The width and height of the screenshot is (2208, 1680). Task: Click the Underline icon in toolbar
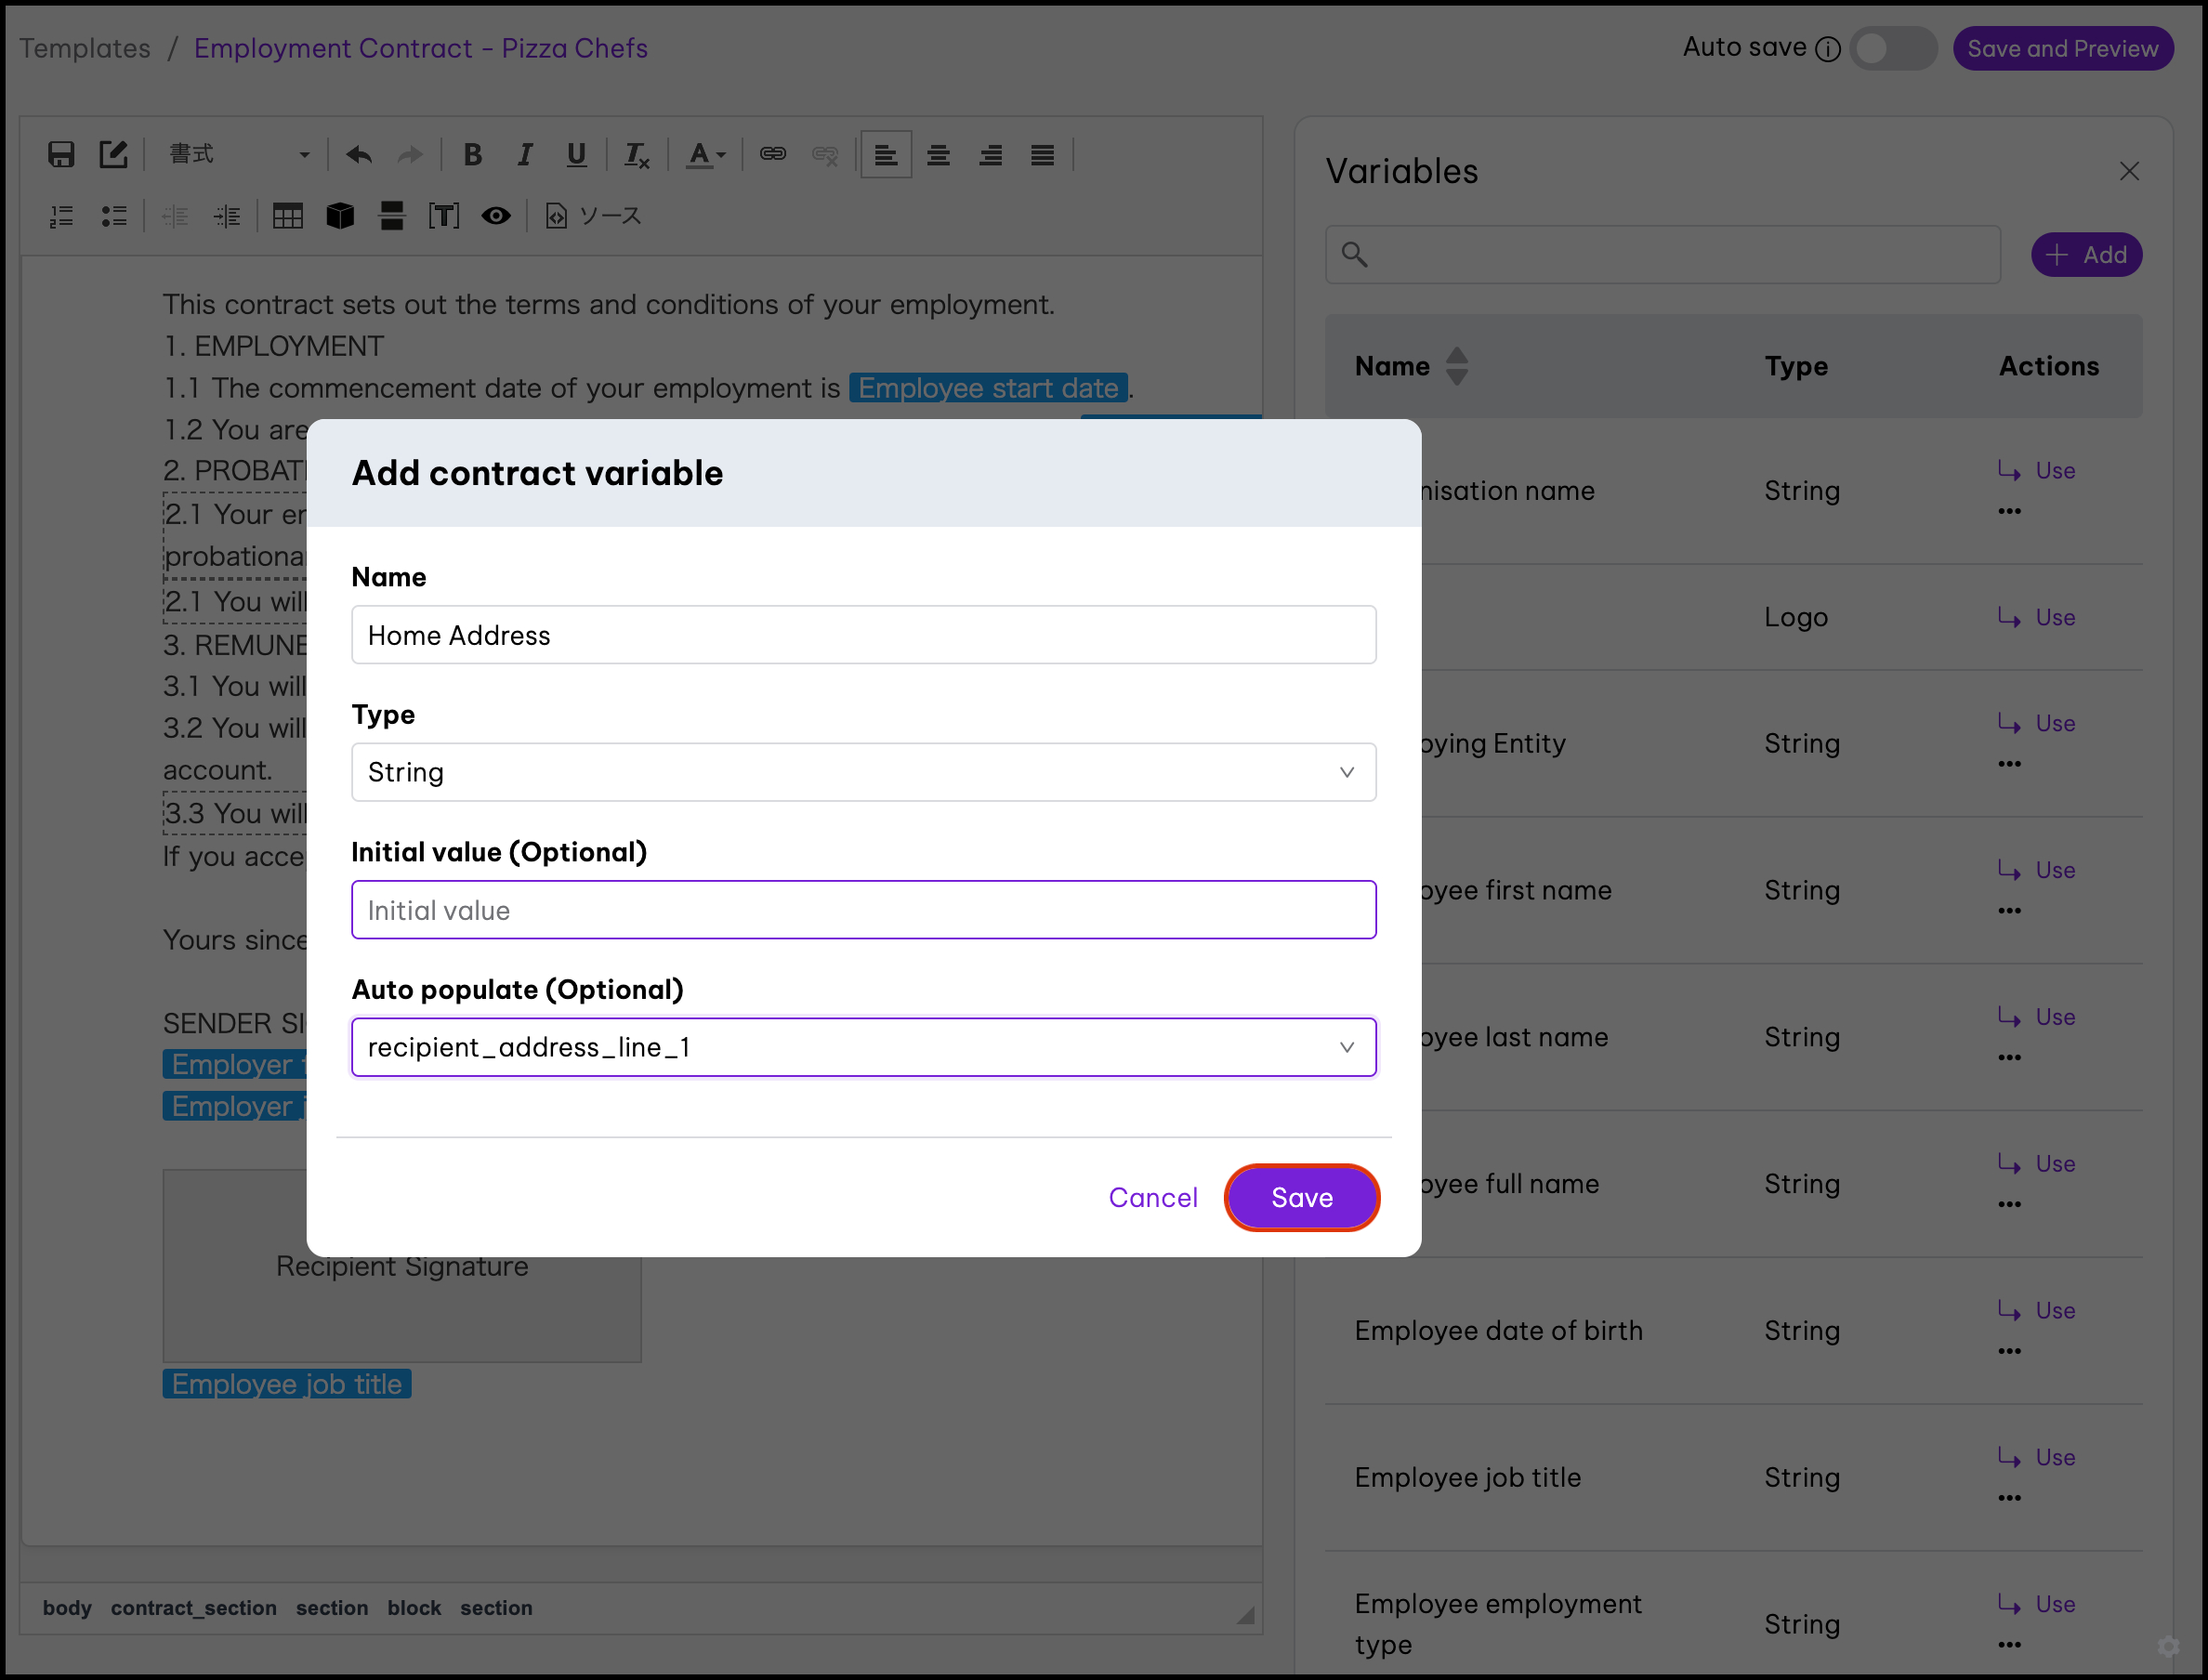(576, 155)
